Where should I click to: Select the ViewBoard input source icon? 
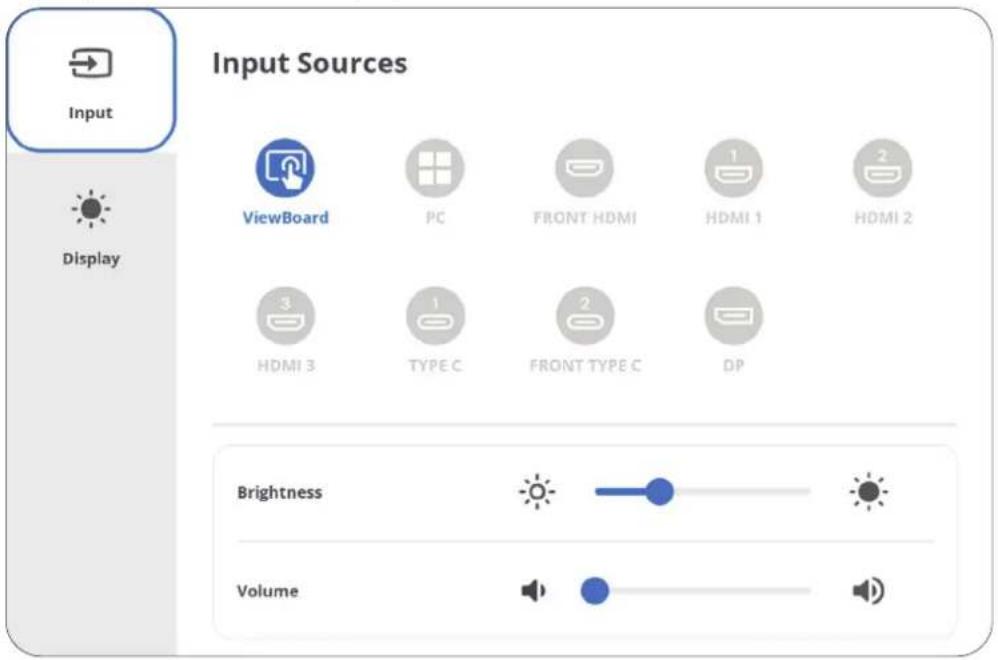pos(285,168)
